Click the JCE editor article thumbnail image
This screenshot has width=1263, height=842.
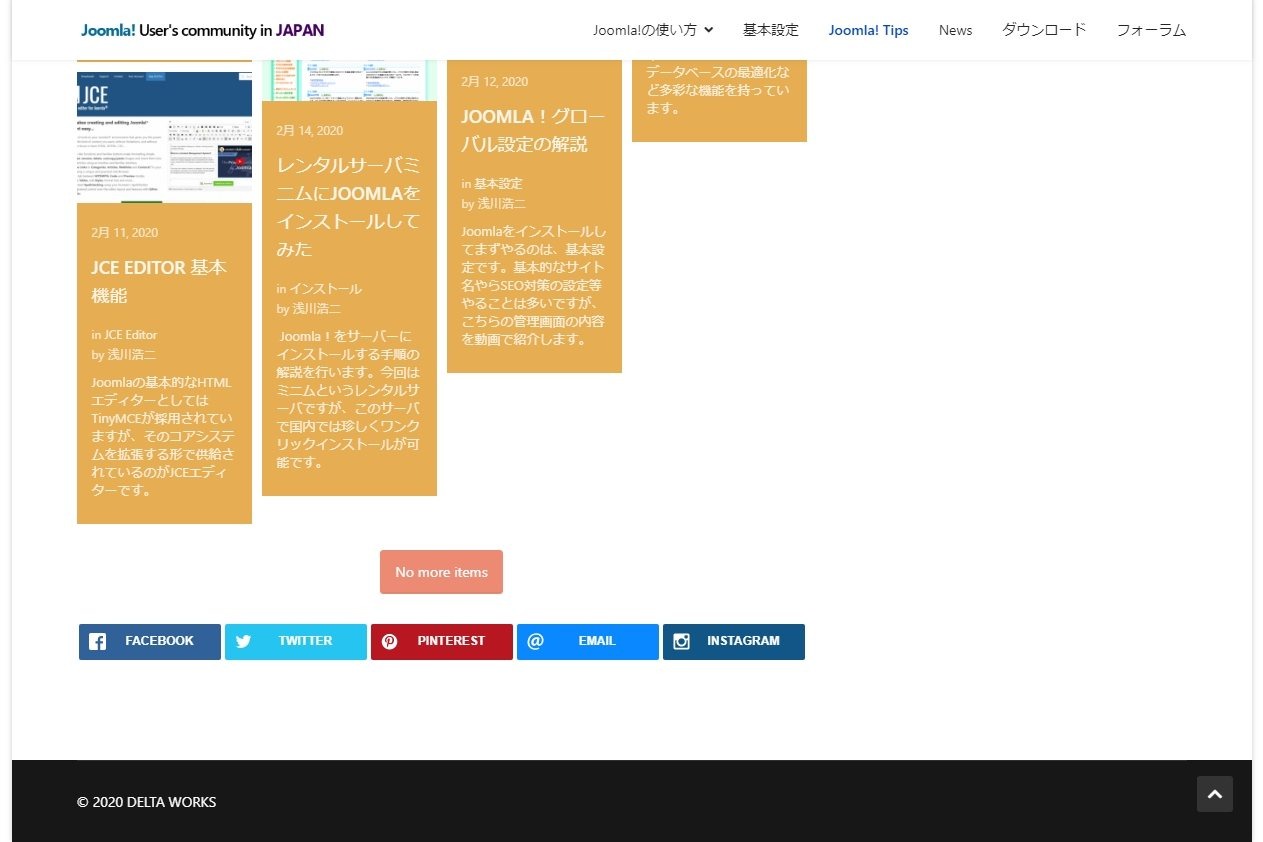(x=164, y=136)
